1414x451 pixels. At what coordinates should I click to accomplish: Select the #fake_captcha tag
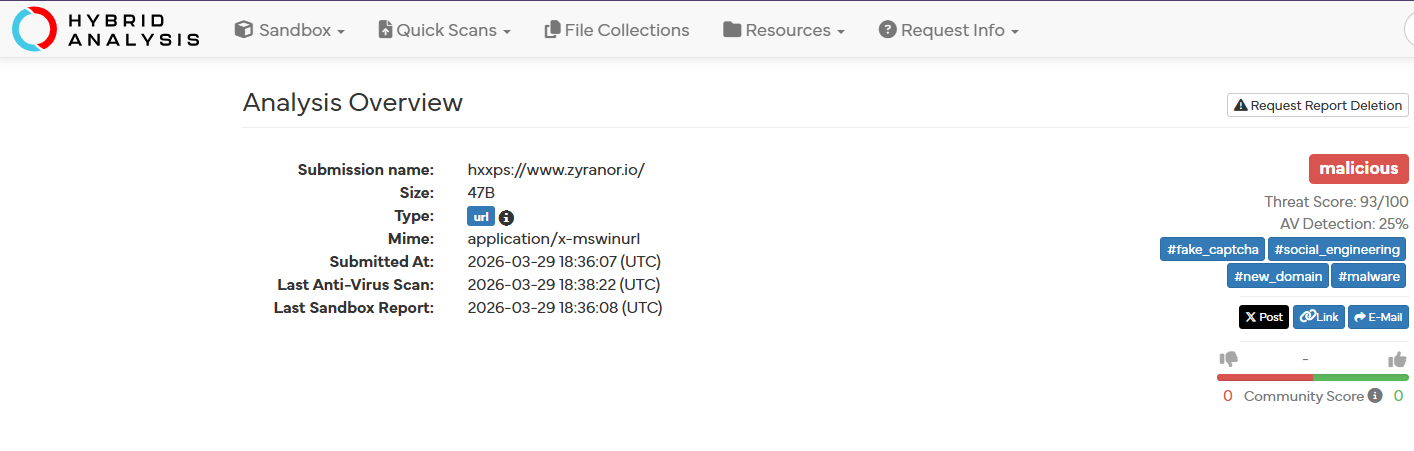pos(1212,250)
